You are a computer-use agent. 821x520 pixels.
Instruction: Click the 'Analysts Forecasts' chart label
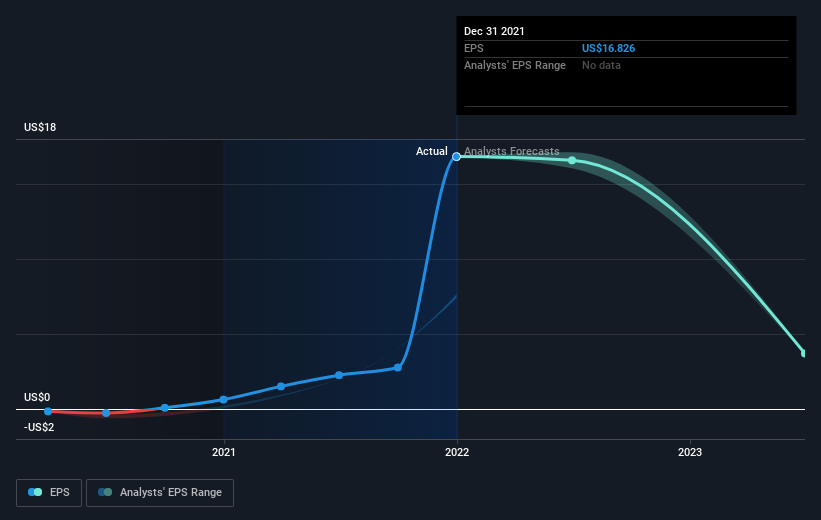[x=512, y=151]
